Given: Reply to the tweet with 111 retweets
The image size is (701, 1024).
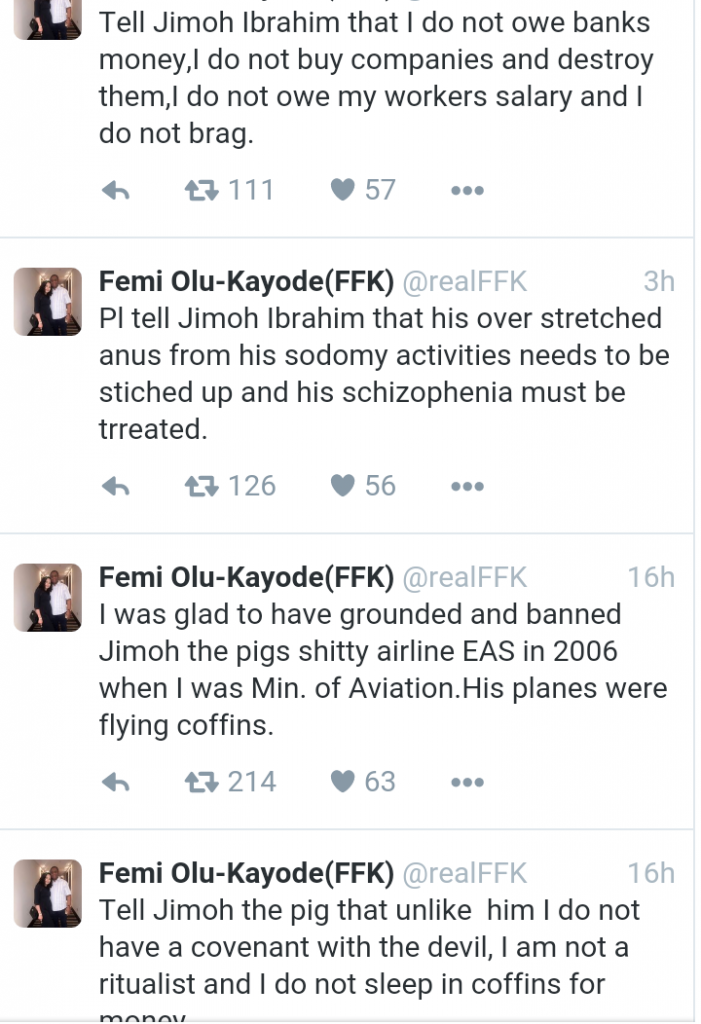Looking at the screenshot, I should click(117, 191).
